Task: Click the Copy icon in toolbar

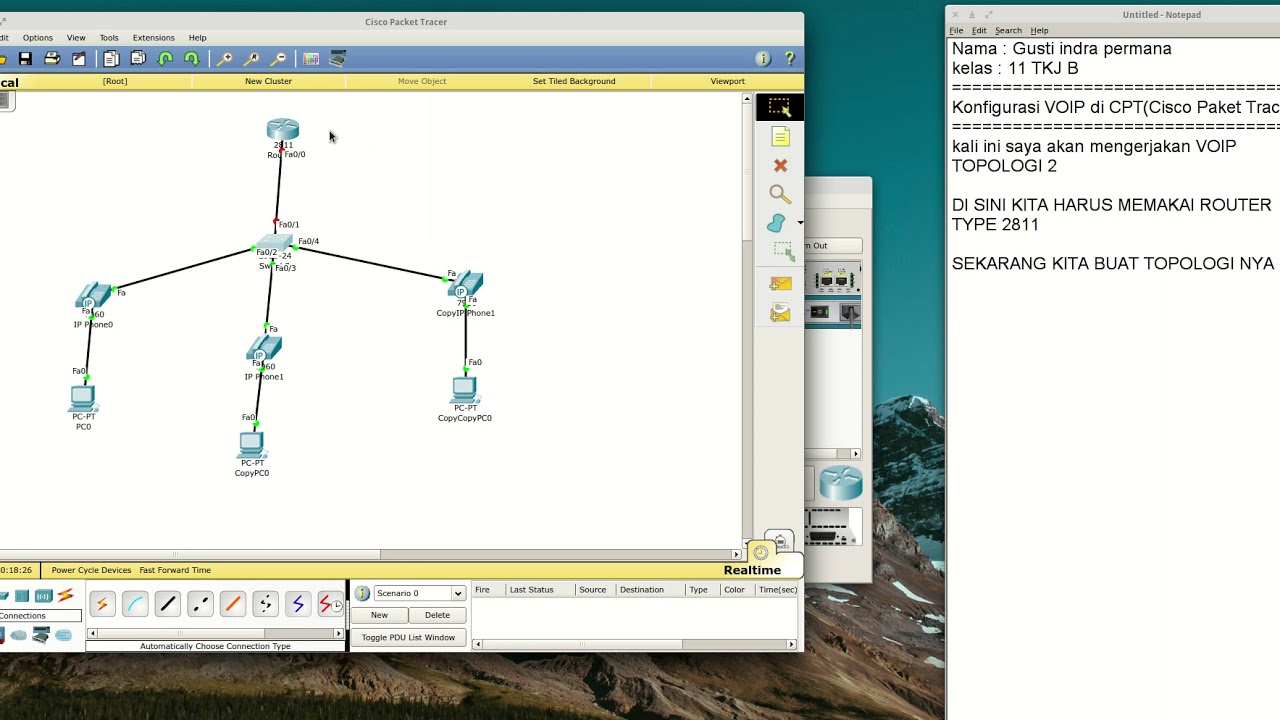Action: point(111,59)
